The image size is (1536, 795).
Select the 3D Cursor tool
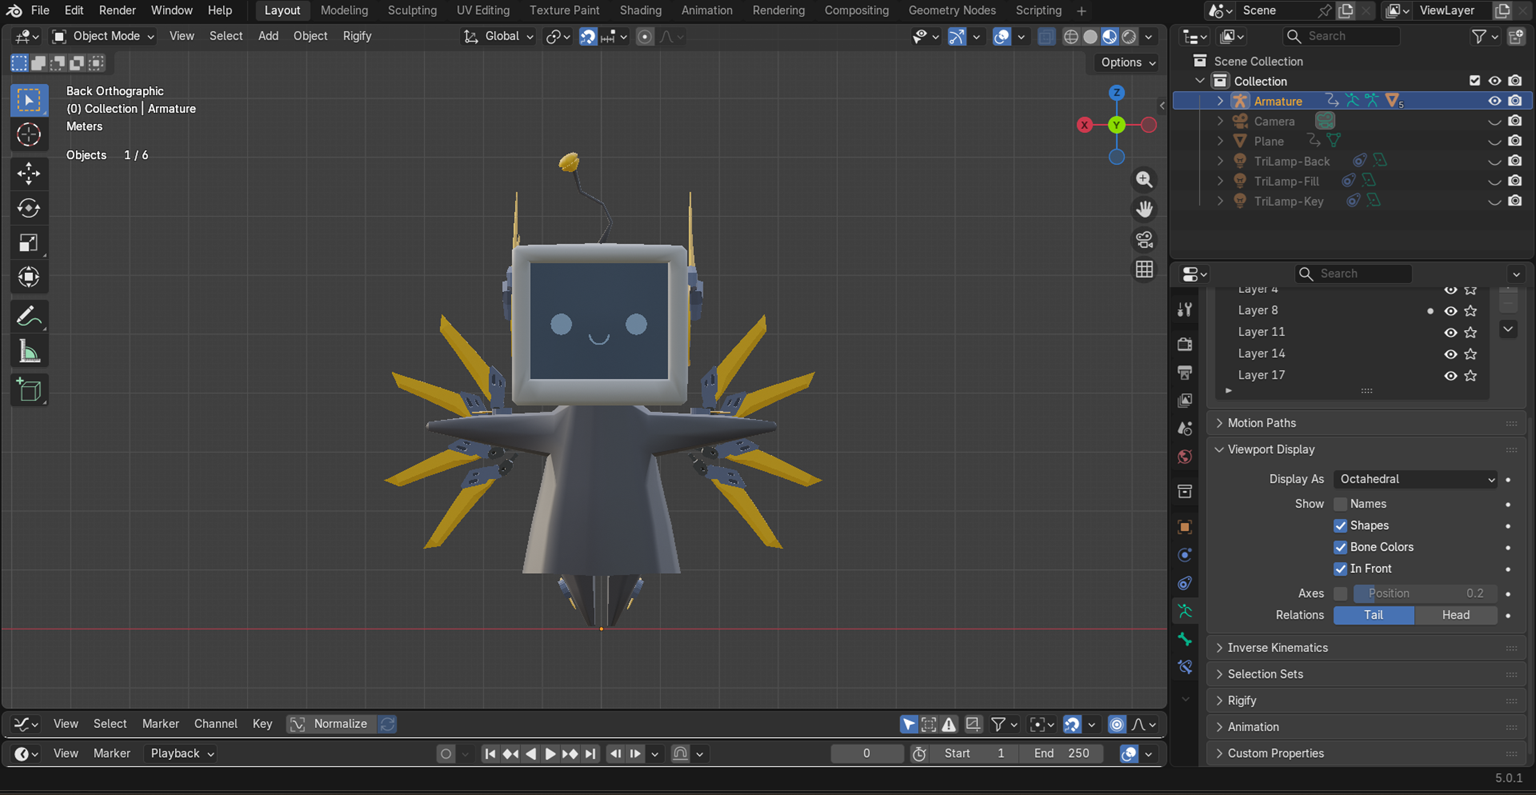tap(28, 135)
